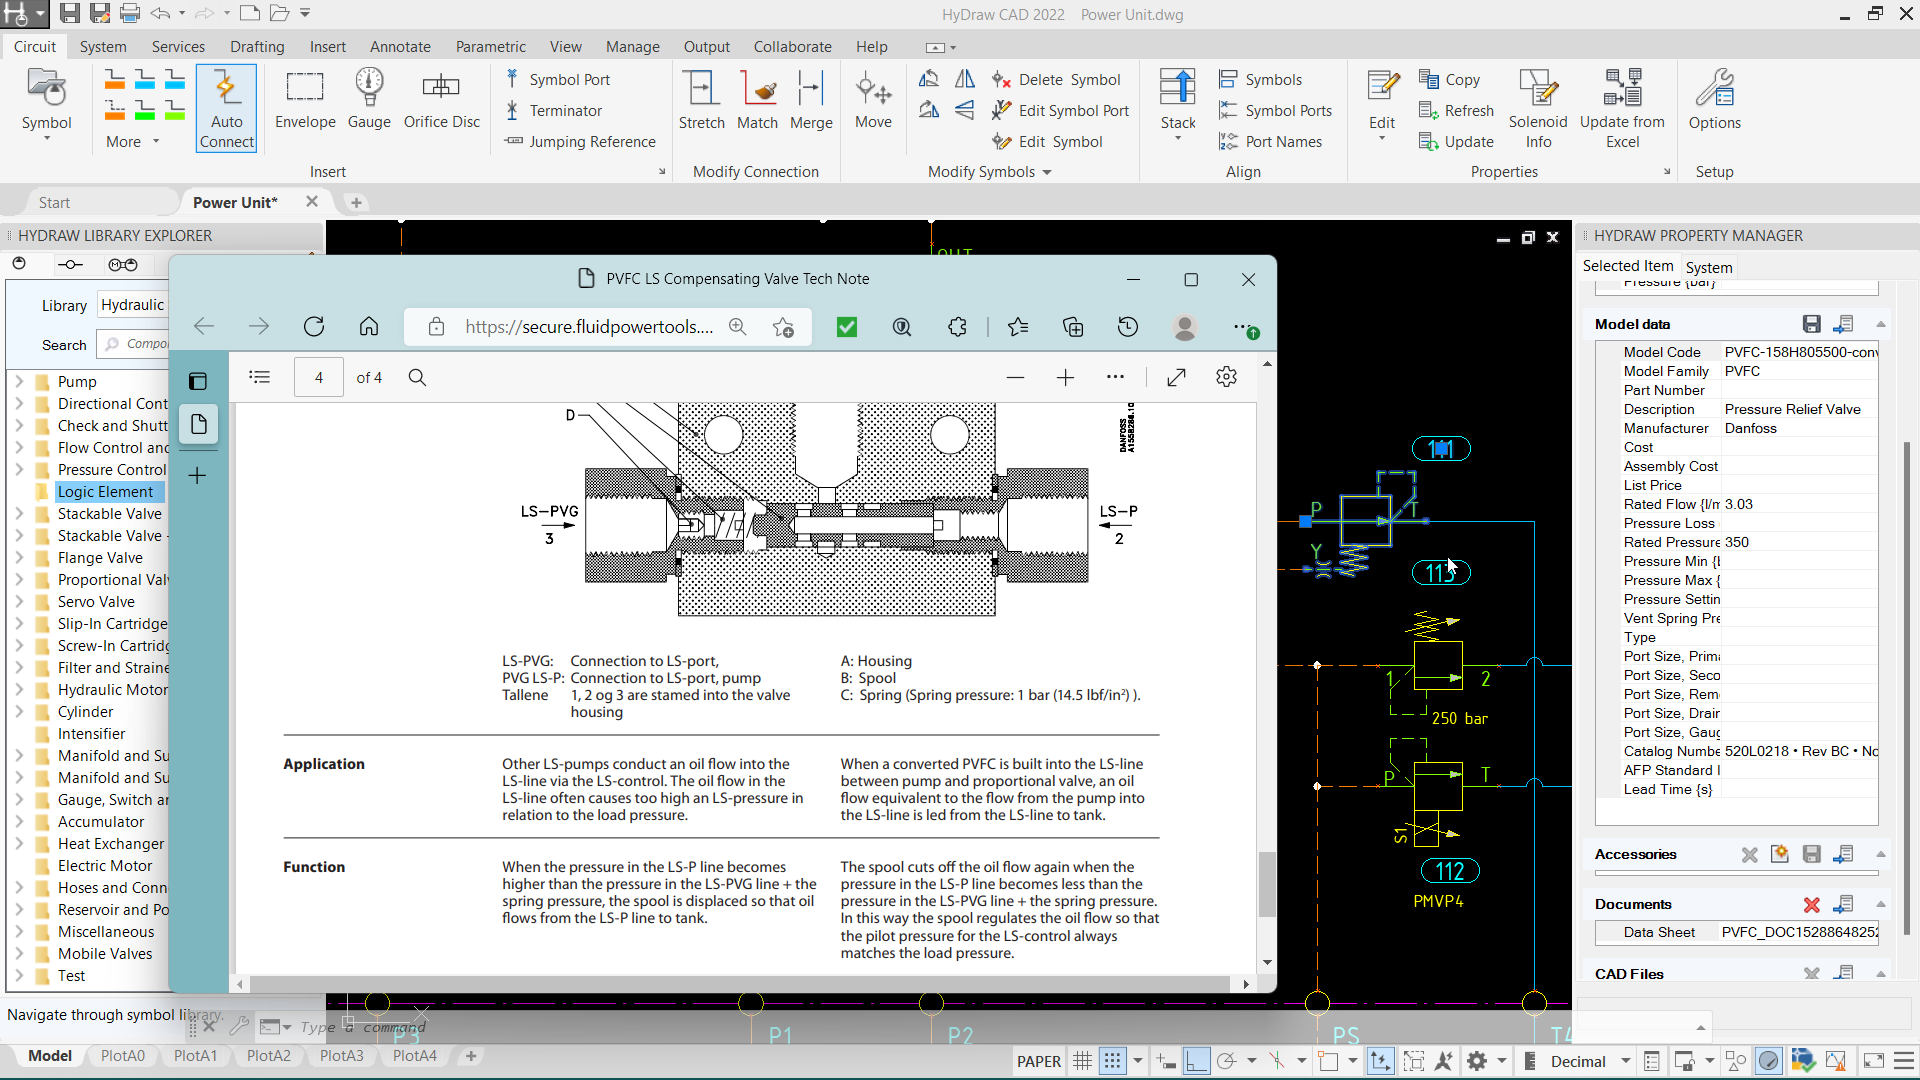This screenshot has width=1920, height=1080.
Task: Switch to the PlotA2 layout tab
Action: [268, 1056]
